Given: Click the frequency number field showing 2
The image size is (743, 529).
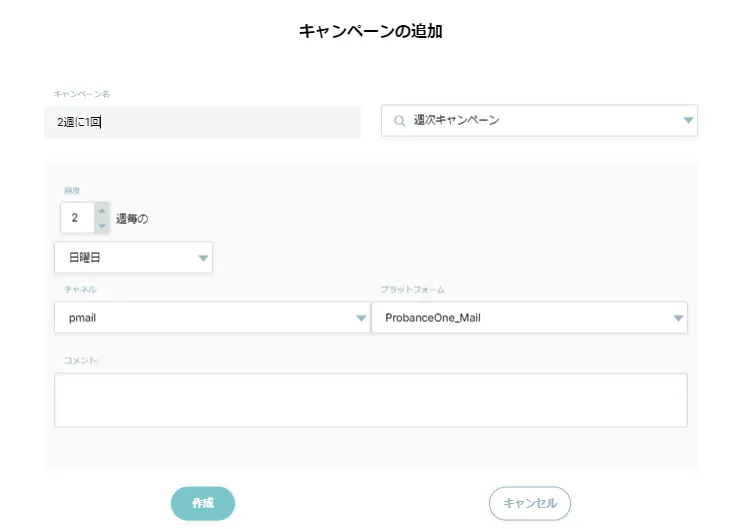Looking at the screenshot, I should 77,218.
